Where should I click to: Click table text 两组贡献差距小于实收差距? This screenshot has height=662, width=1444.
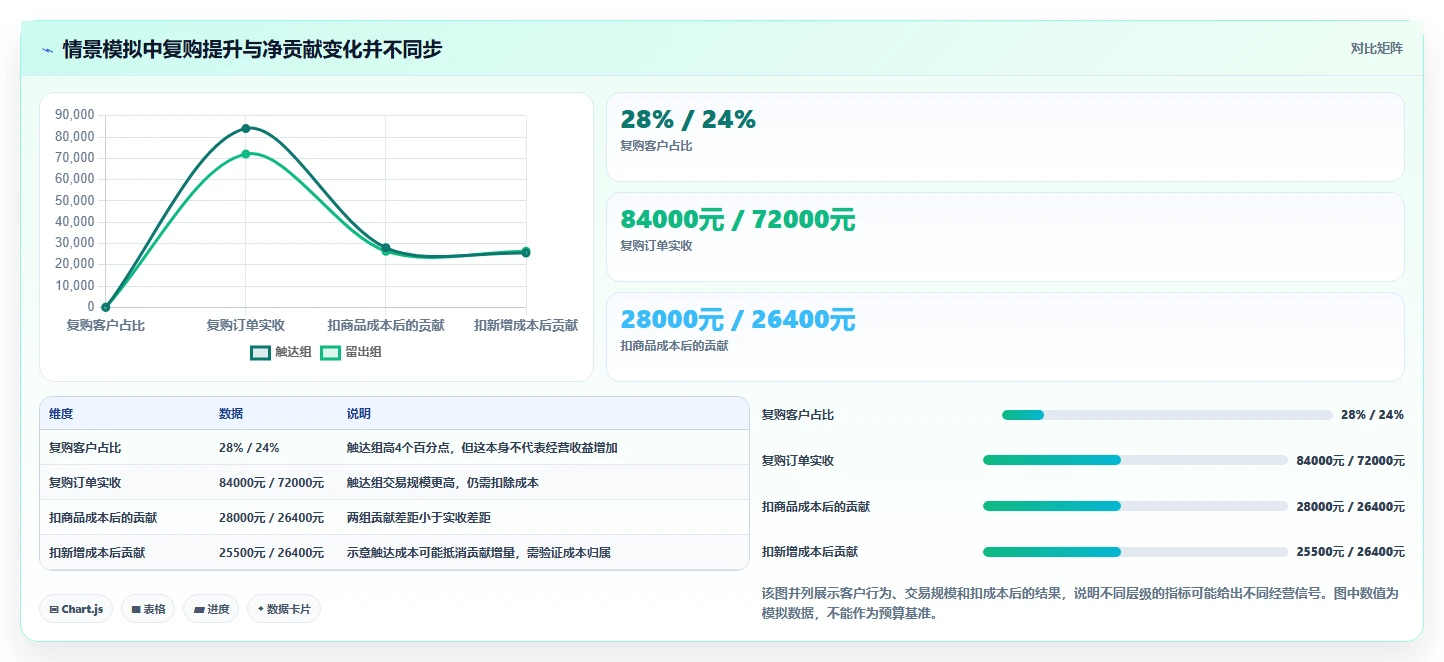click(x=419, y=518)
